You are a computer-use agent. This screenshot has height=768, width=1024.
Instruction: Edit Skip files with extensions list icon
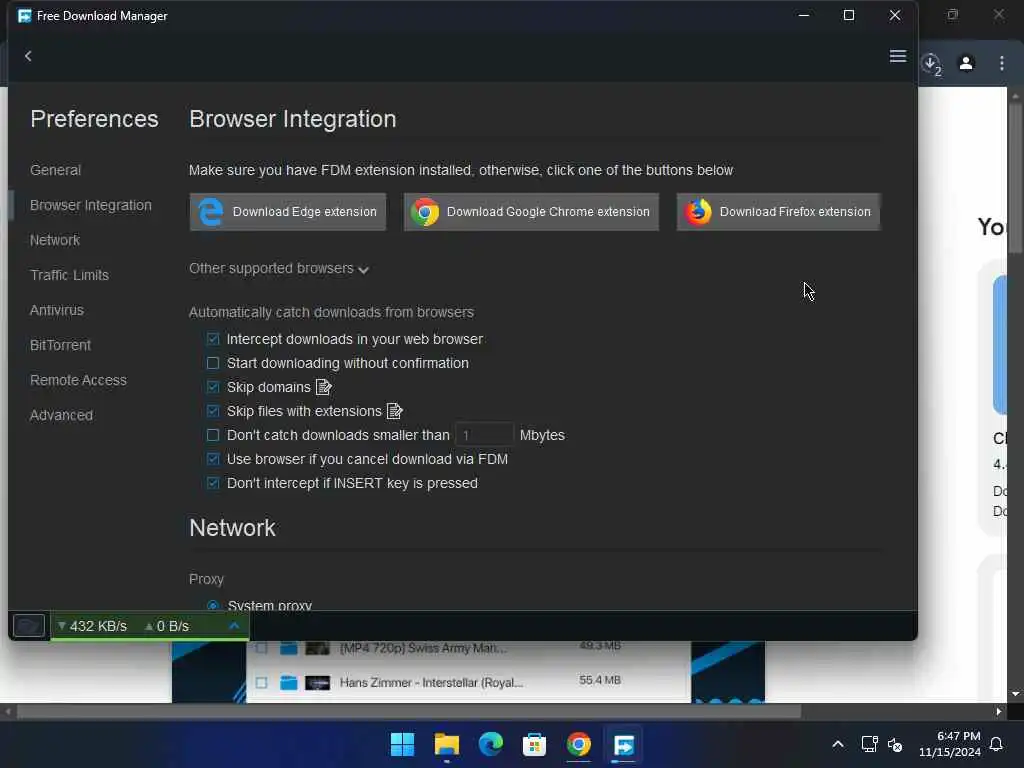point(394,411)
